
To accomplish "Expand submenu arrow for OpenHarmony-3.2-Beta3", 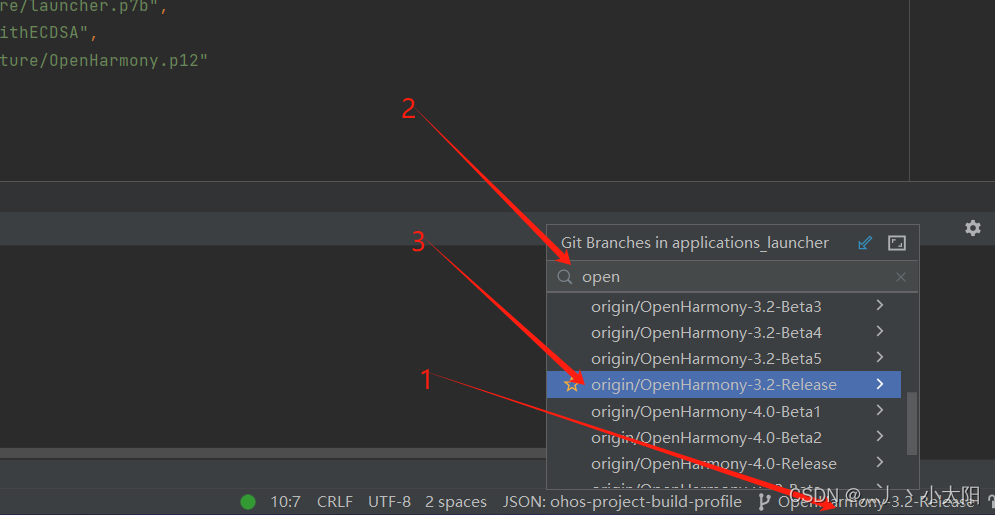I will 880,306.
